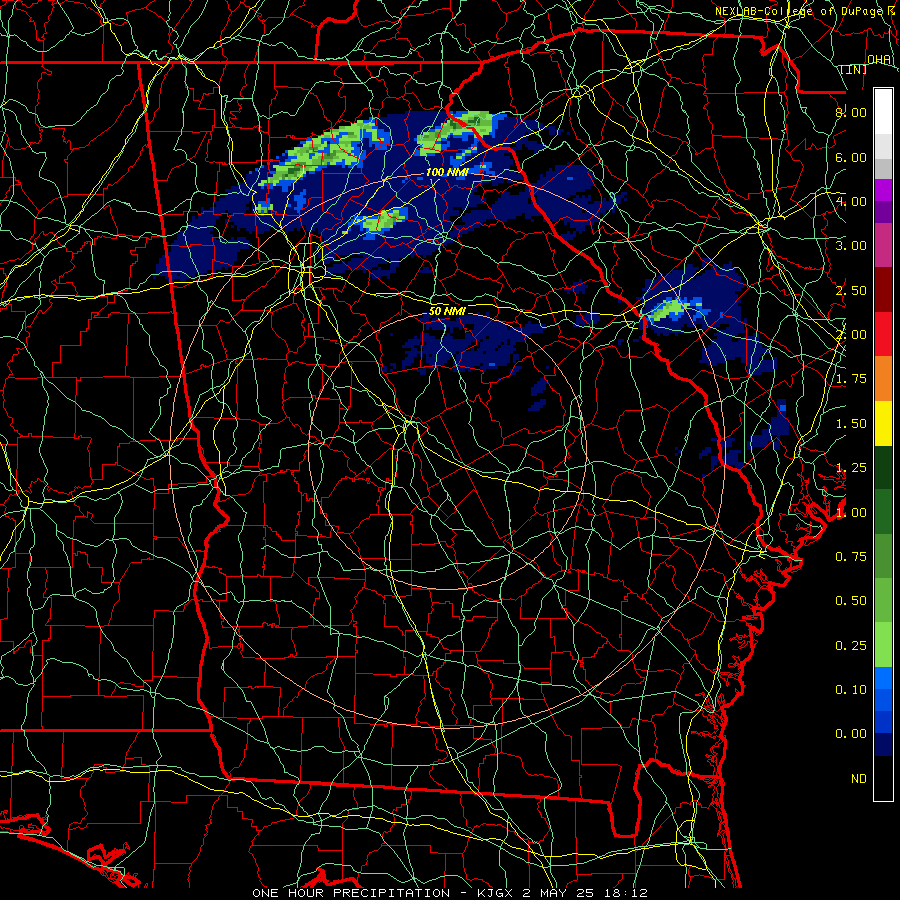Click the 0.75 legend value

pyautogui.click(x=851, y=556)
